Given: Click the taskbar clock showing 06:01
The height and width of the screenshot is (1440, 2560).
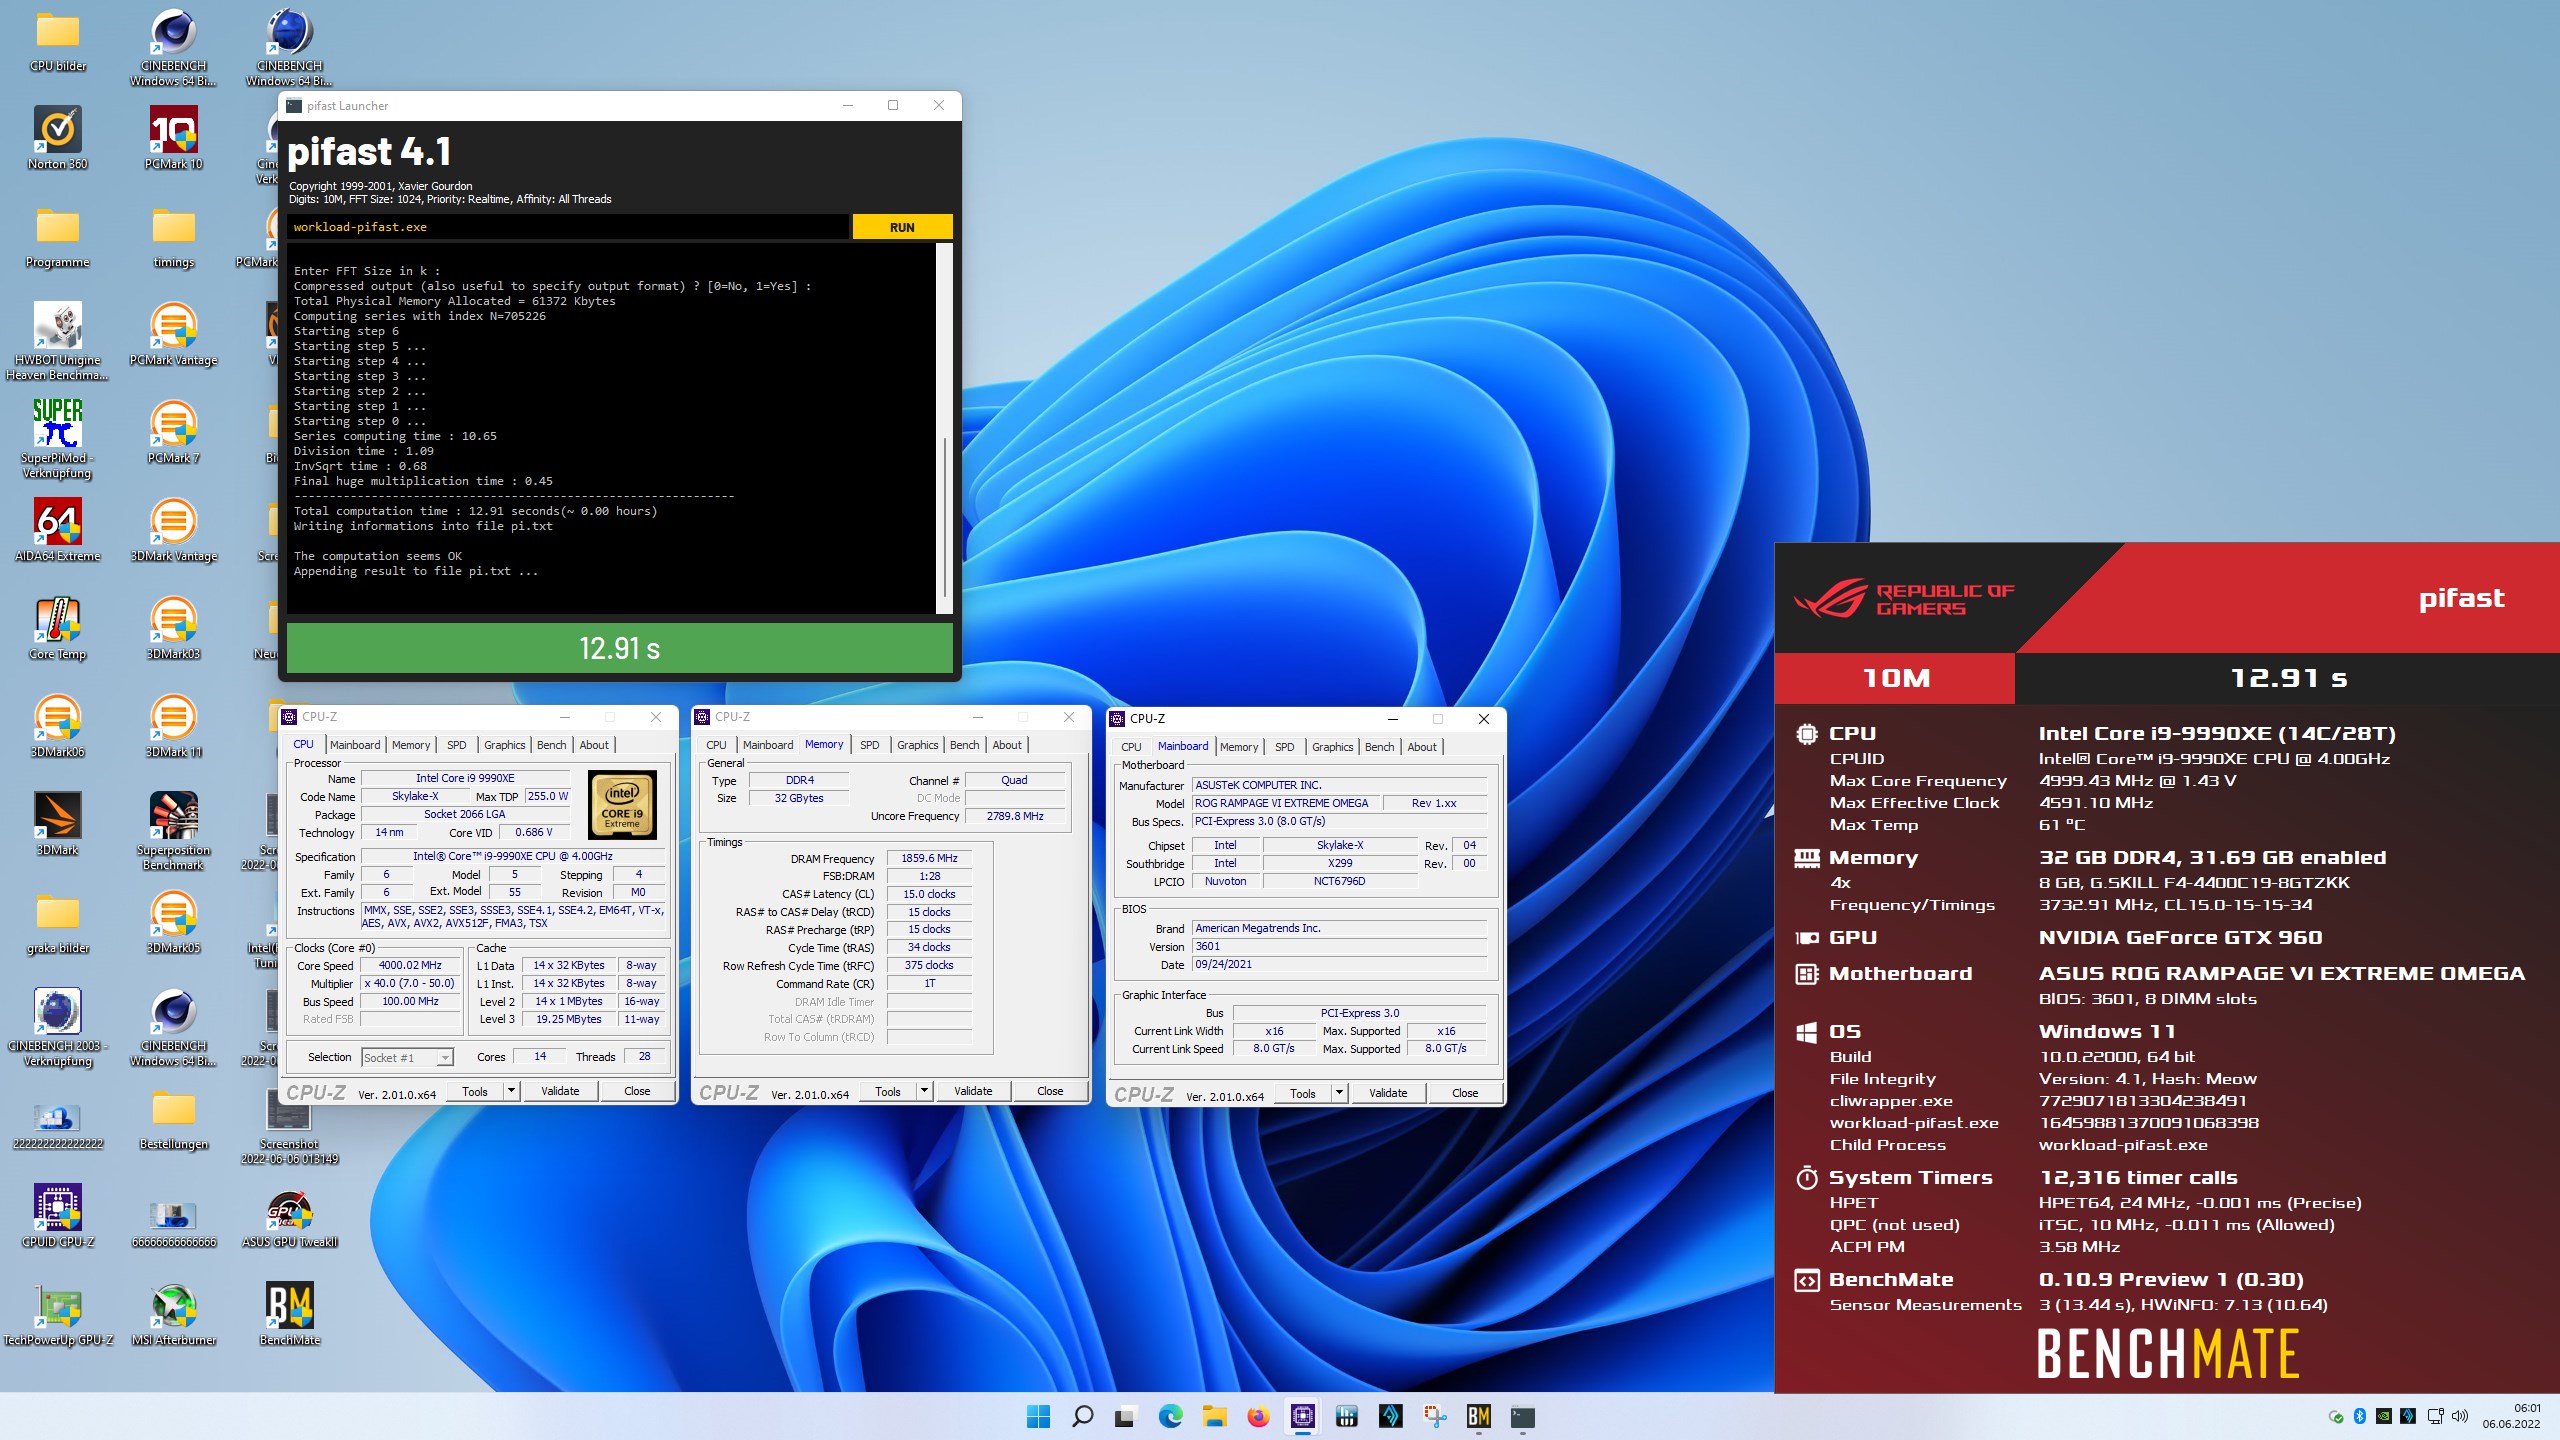Looking at the screenshot, I should [x=2510, y=1416].
